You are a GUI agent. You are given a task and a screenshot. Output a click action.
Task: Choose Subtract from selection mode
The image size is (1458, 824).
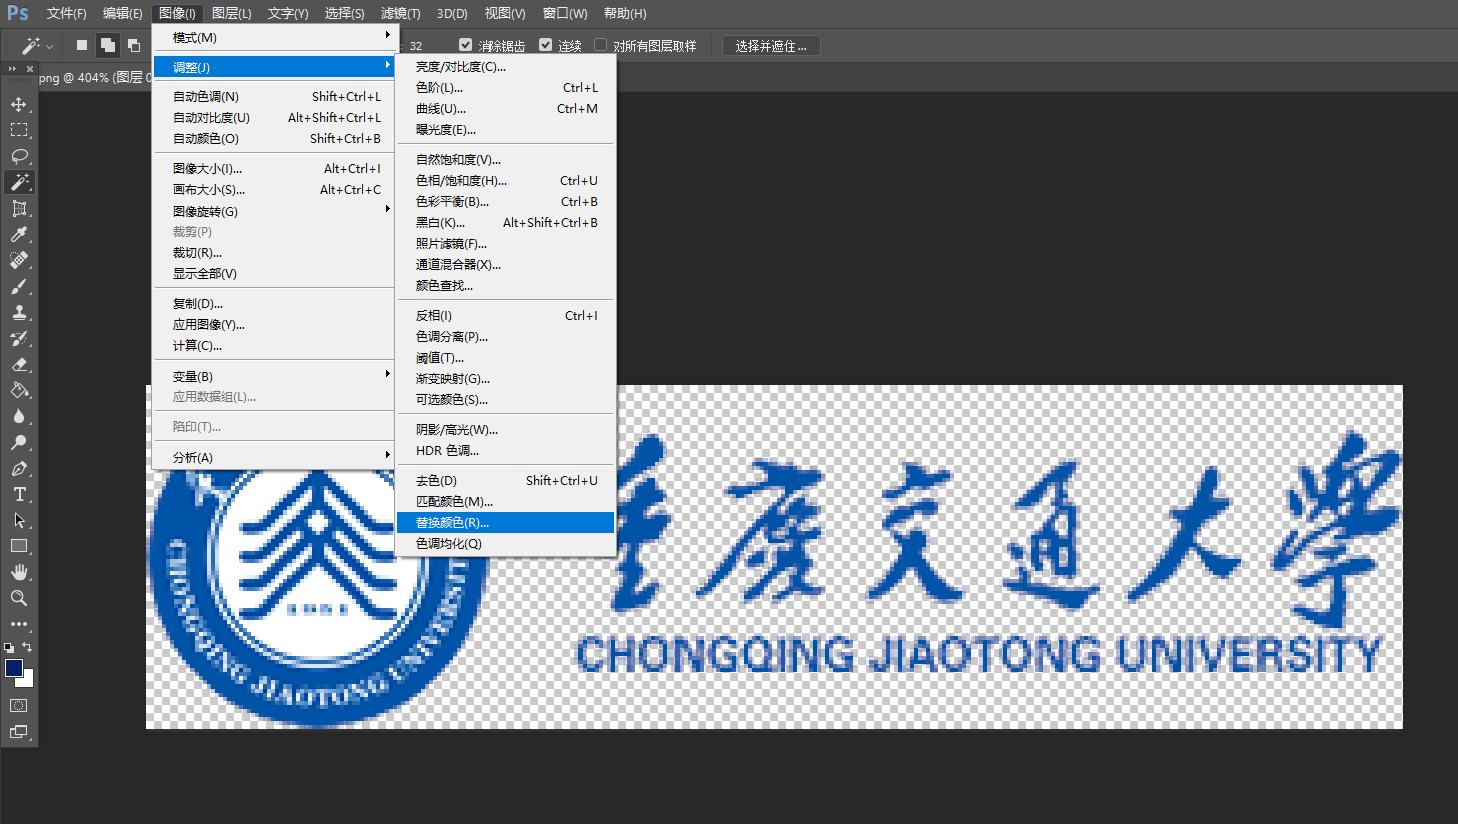pos(134,45)
